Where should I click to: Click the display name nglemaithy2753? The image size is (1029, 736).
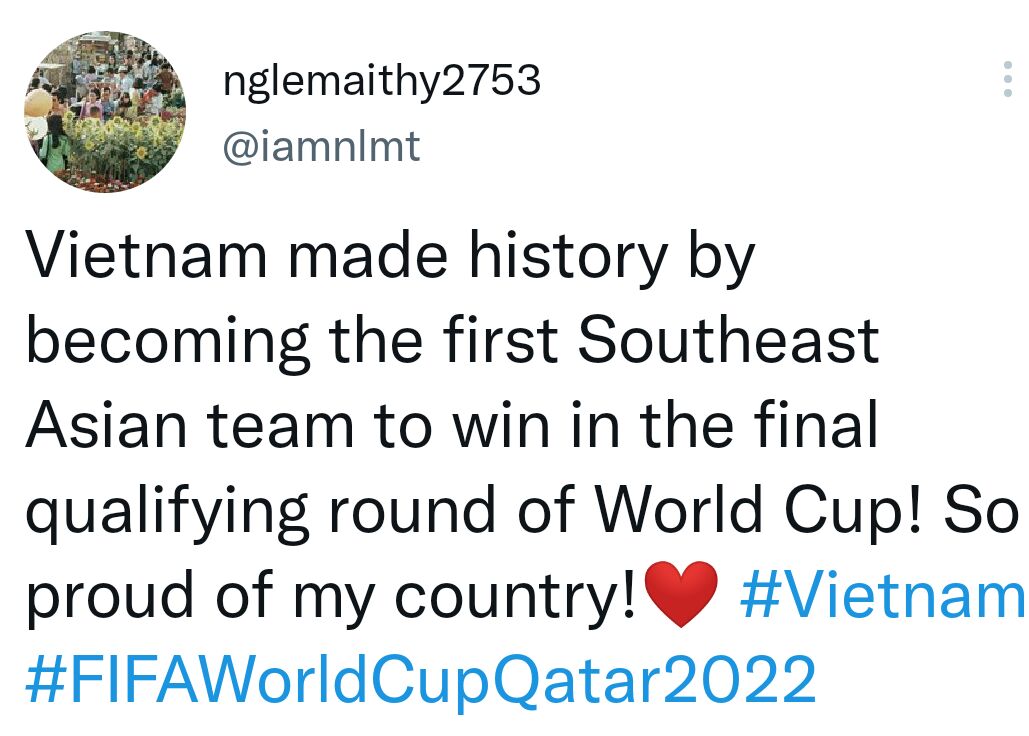(x=381, y=81)
